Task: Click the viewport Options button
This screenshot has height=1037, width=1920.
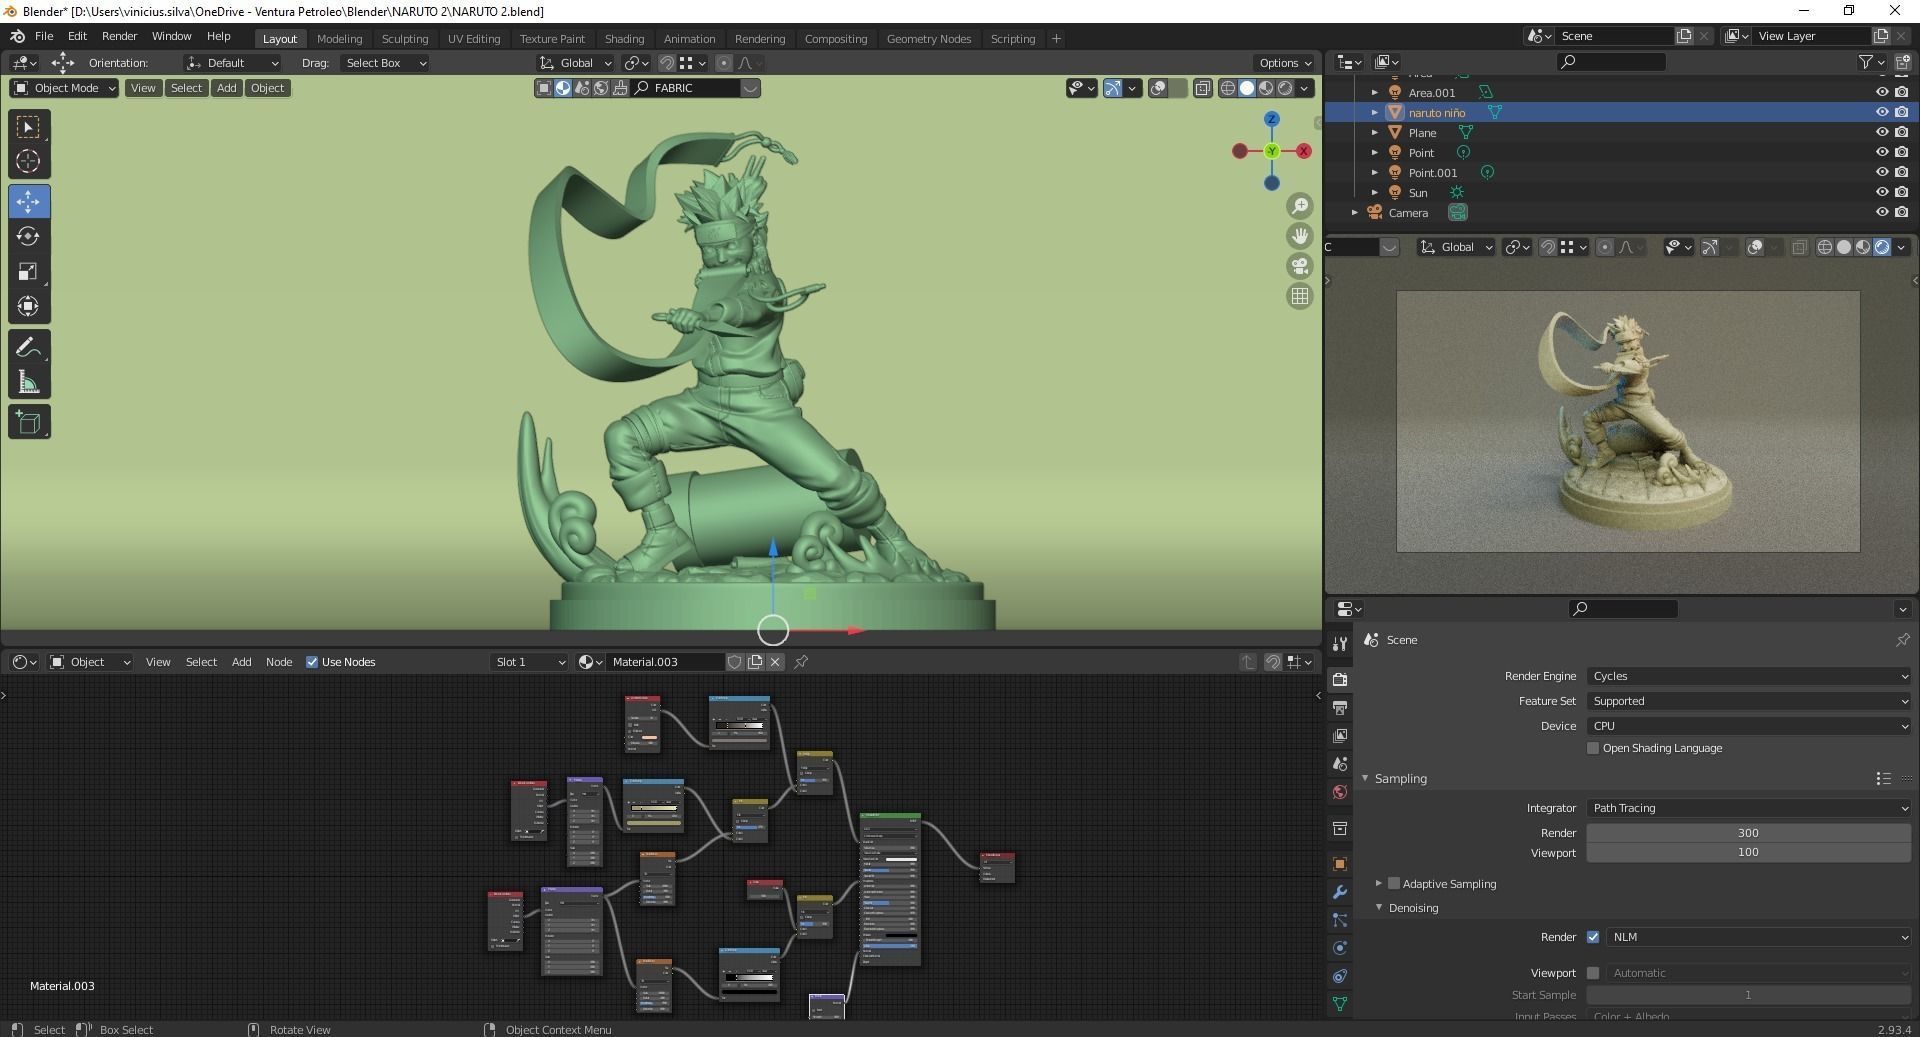Action: (x=1285, y=63)
